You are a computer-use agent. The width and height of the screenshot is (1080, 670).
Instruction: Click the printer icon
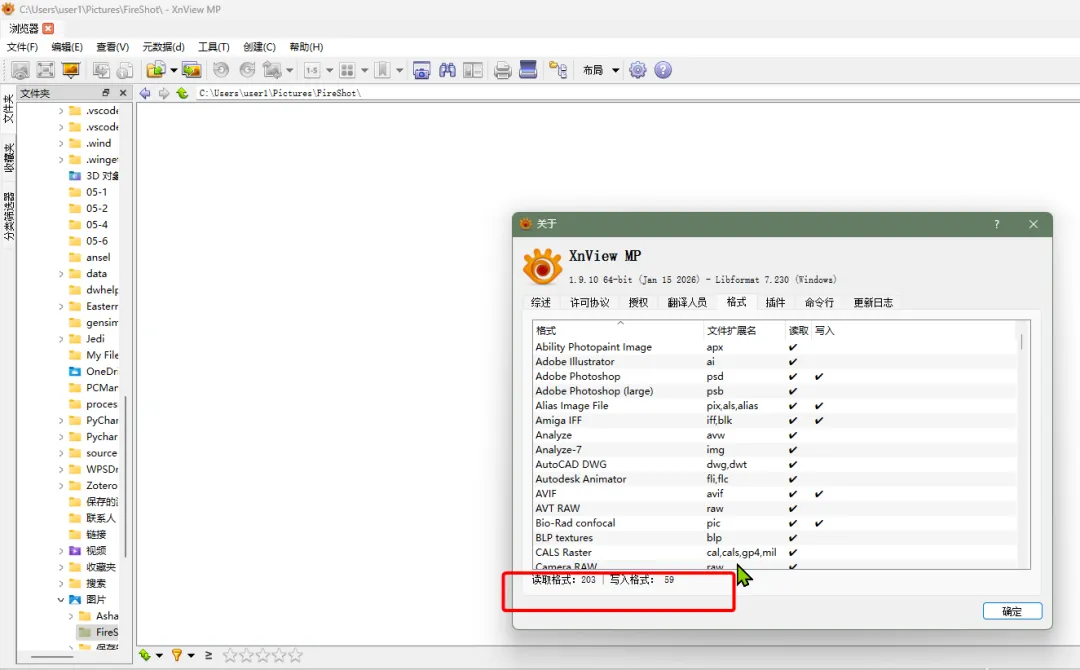(503, 70)
